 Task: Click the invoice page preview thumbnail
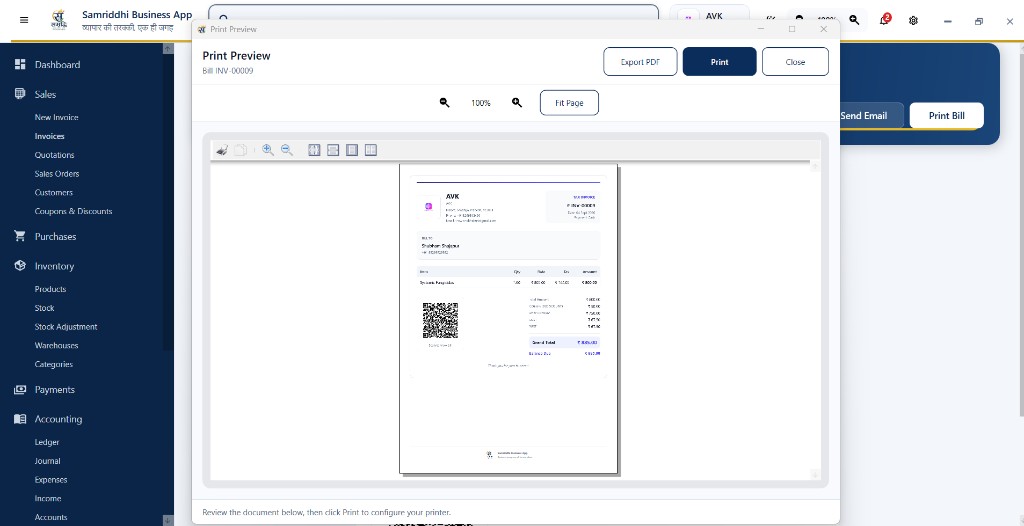coord(509,318)
